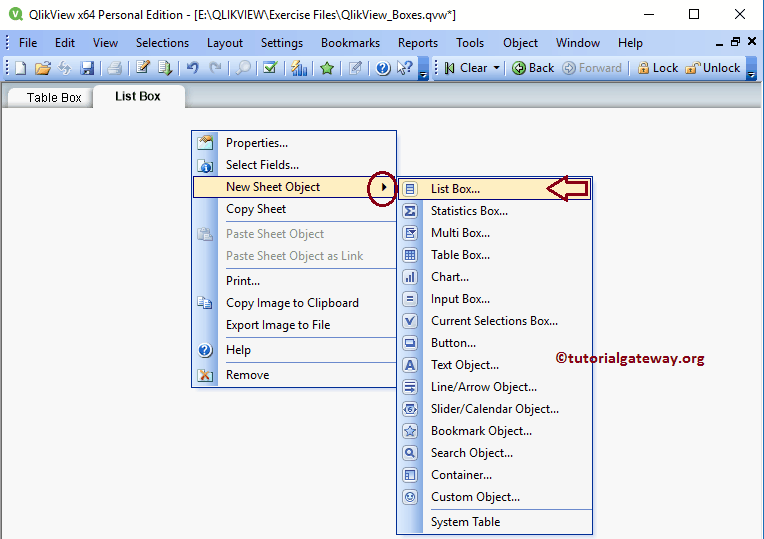Viewport: 764px width, 539px height.
Task: Click the Multi Box icon in submenu
Action: (x=410, y=233)
